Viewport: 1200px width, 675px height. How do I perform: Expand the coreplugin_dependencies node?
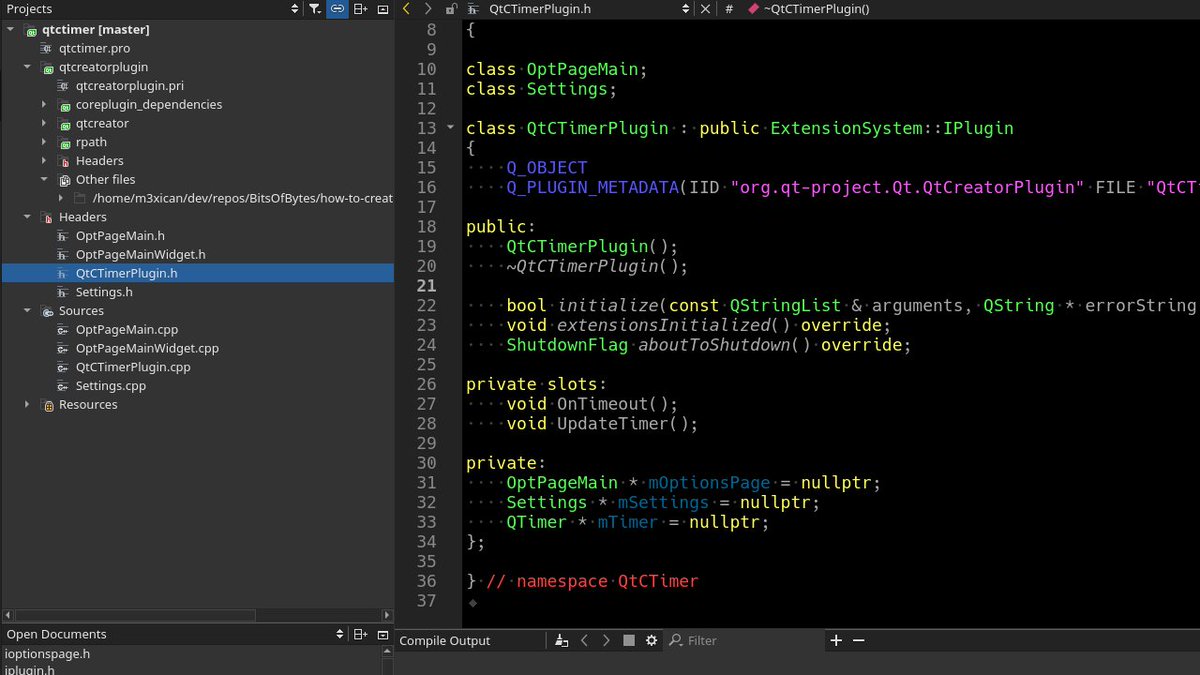click(44, 105)
